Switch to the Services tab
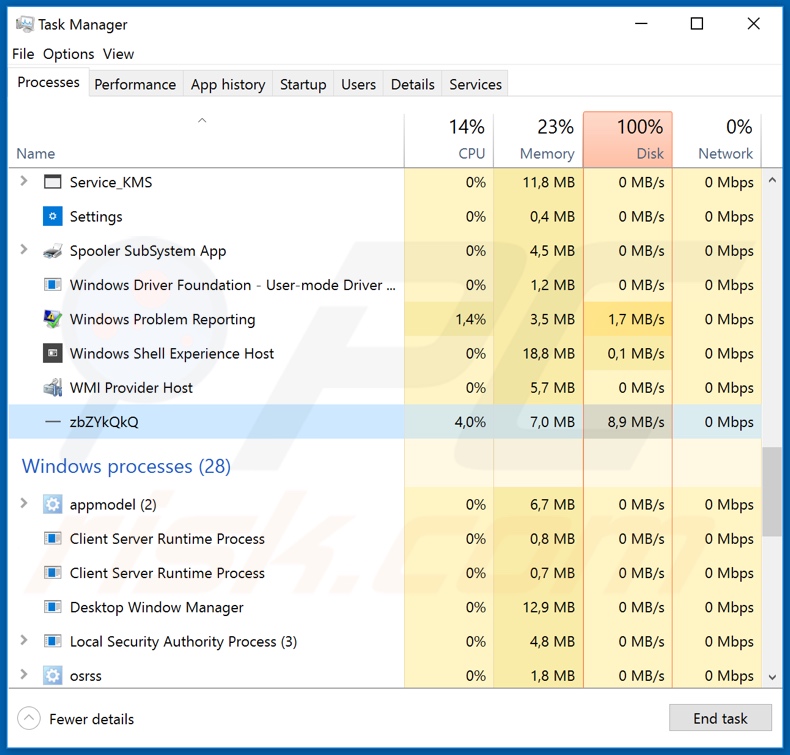 coord(475,84)
